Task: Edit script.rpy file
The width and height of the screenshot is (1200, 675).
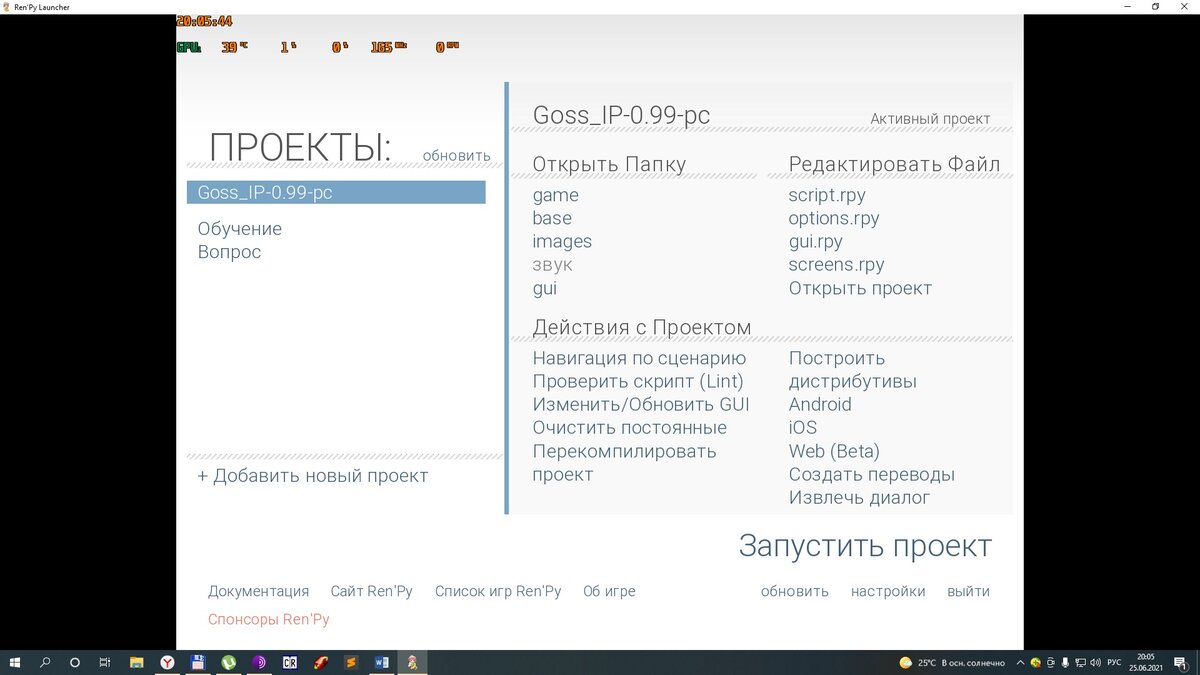Action: (827, 195)
